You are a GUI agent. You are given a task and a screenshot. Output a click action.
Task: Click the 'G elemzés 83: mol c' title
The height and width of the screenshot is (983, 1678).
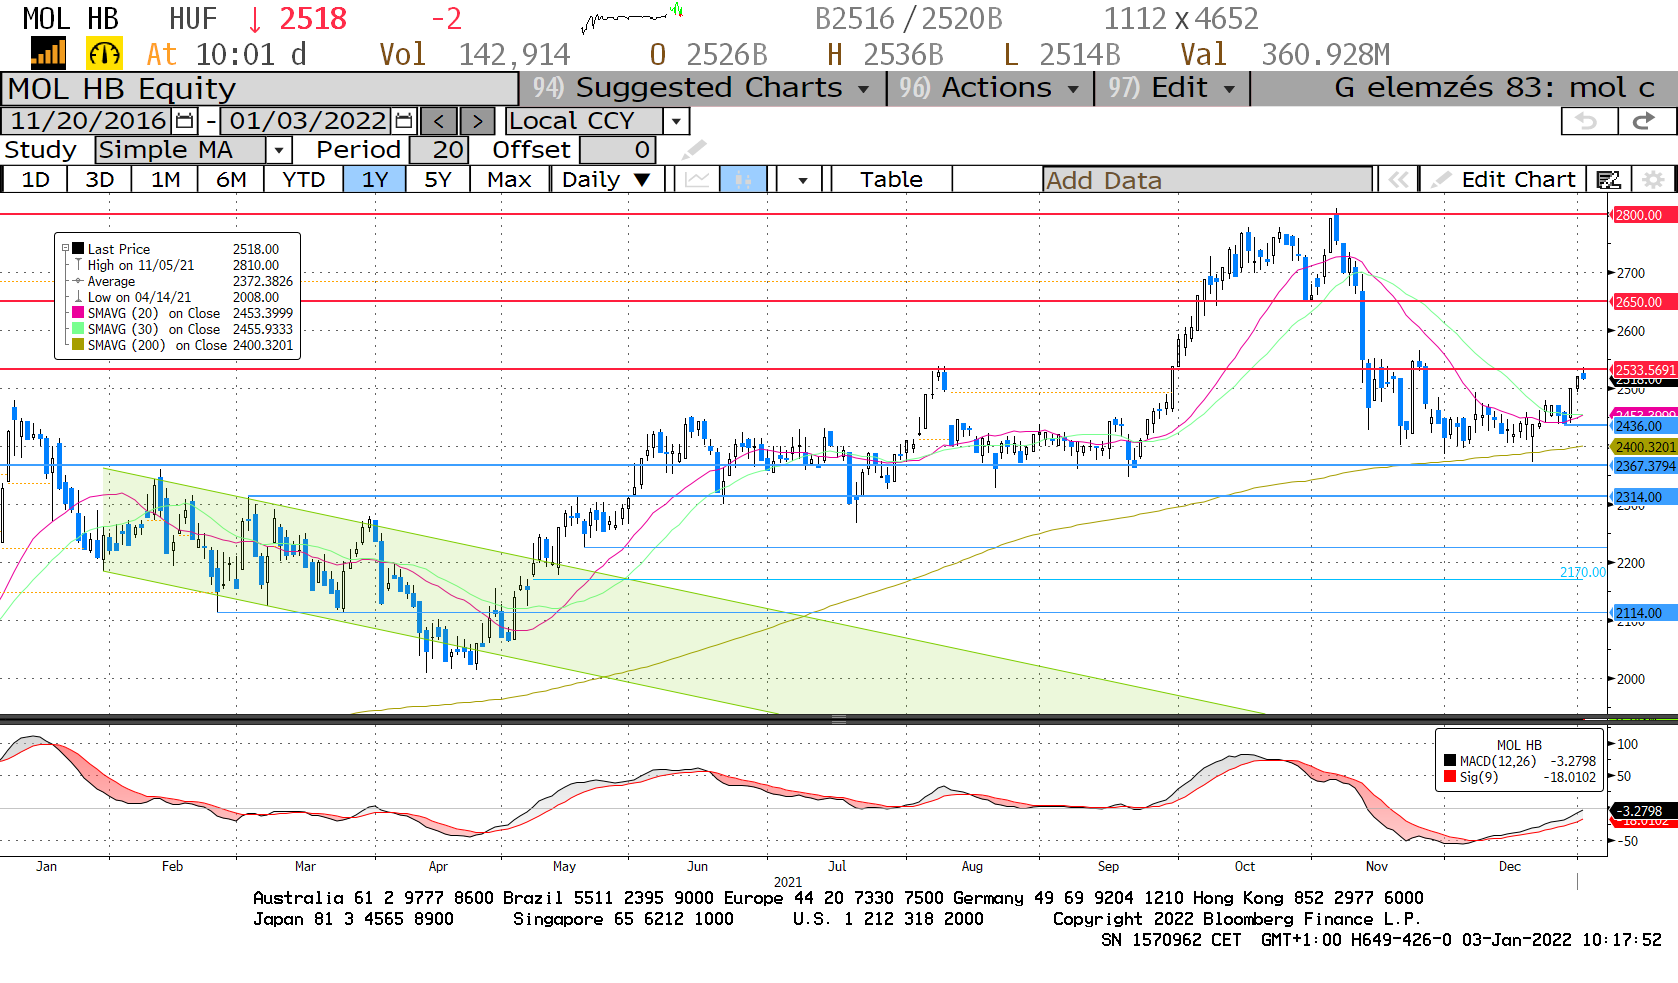pos(1494,88)
